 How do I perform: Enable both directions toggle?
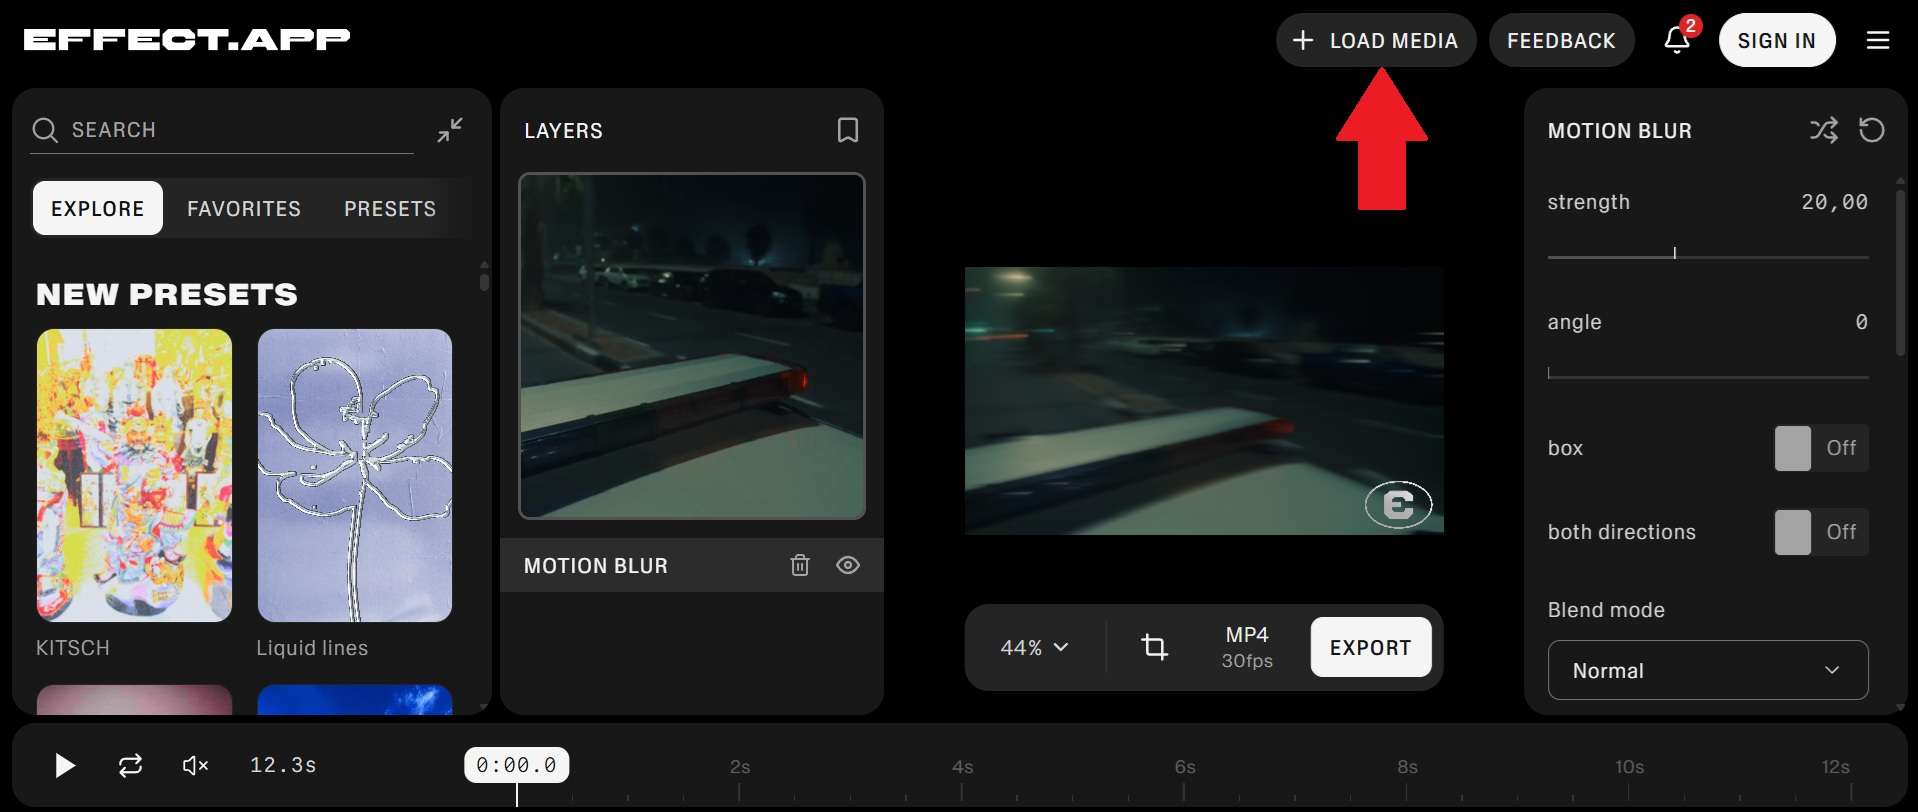pyautogui.click(x=1821, y=532)
